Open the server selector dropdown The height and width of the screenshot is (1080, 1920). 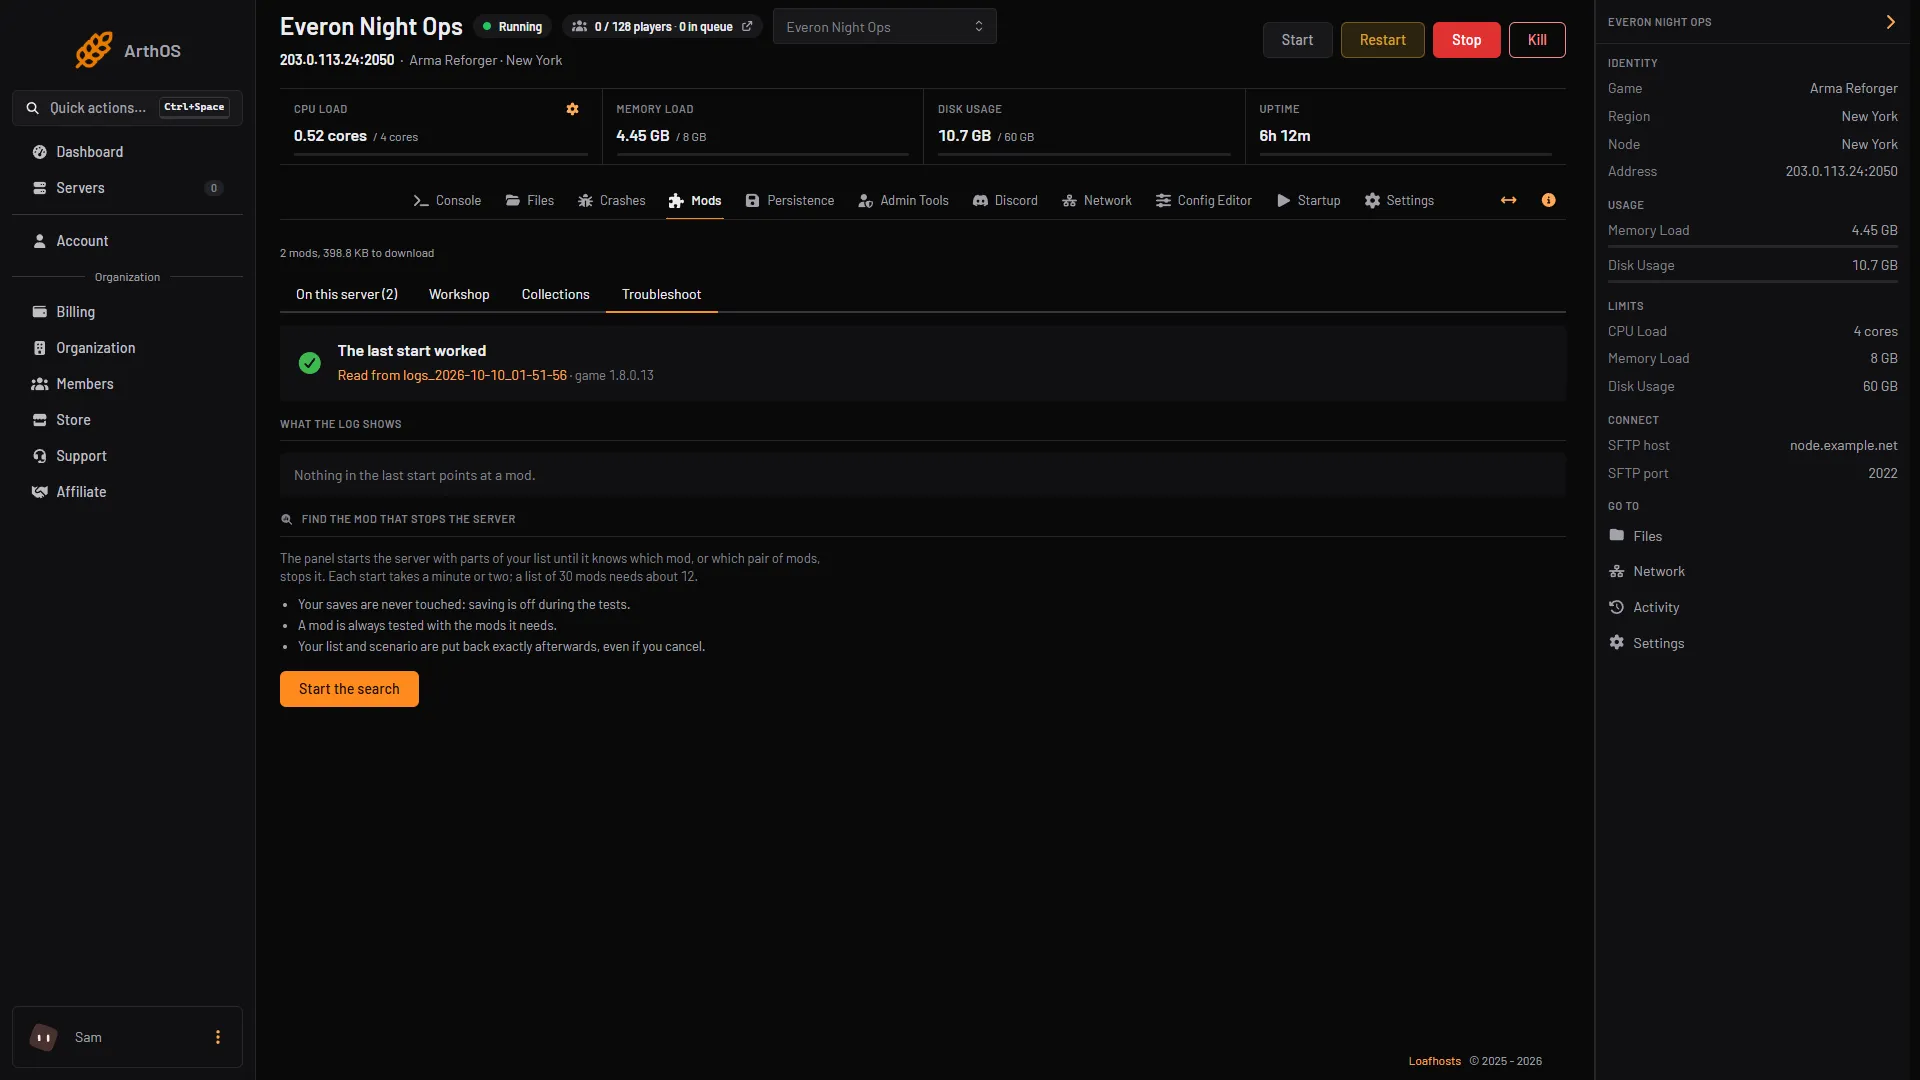[884, 27]
